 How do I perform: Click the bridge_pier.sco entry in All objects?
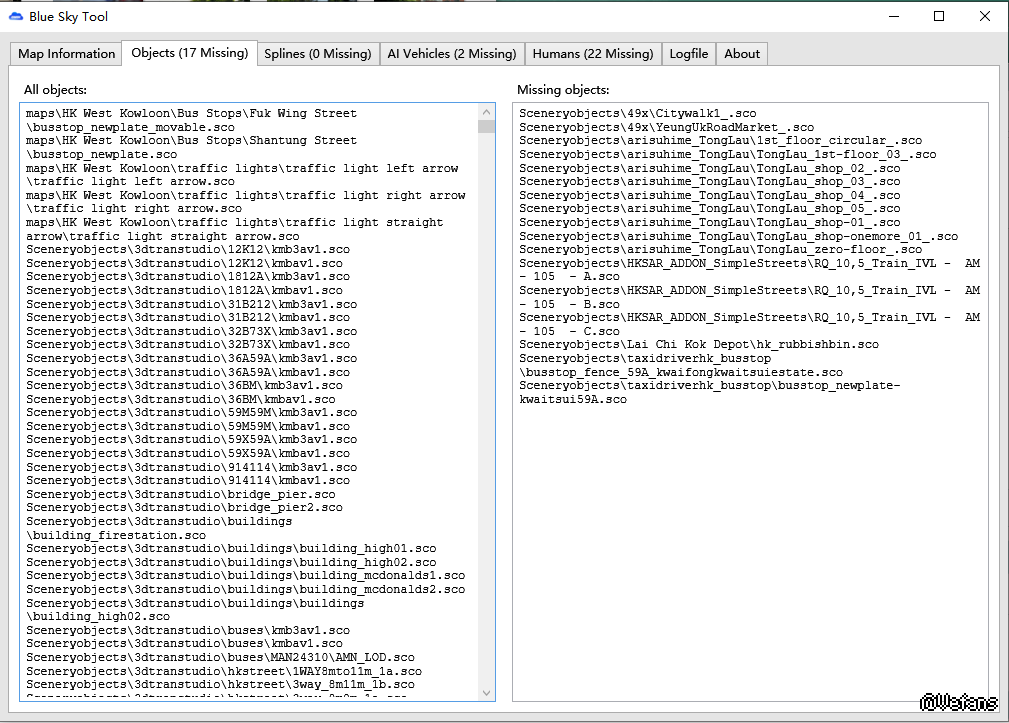(181, 494)
